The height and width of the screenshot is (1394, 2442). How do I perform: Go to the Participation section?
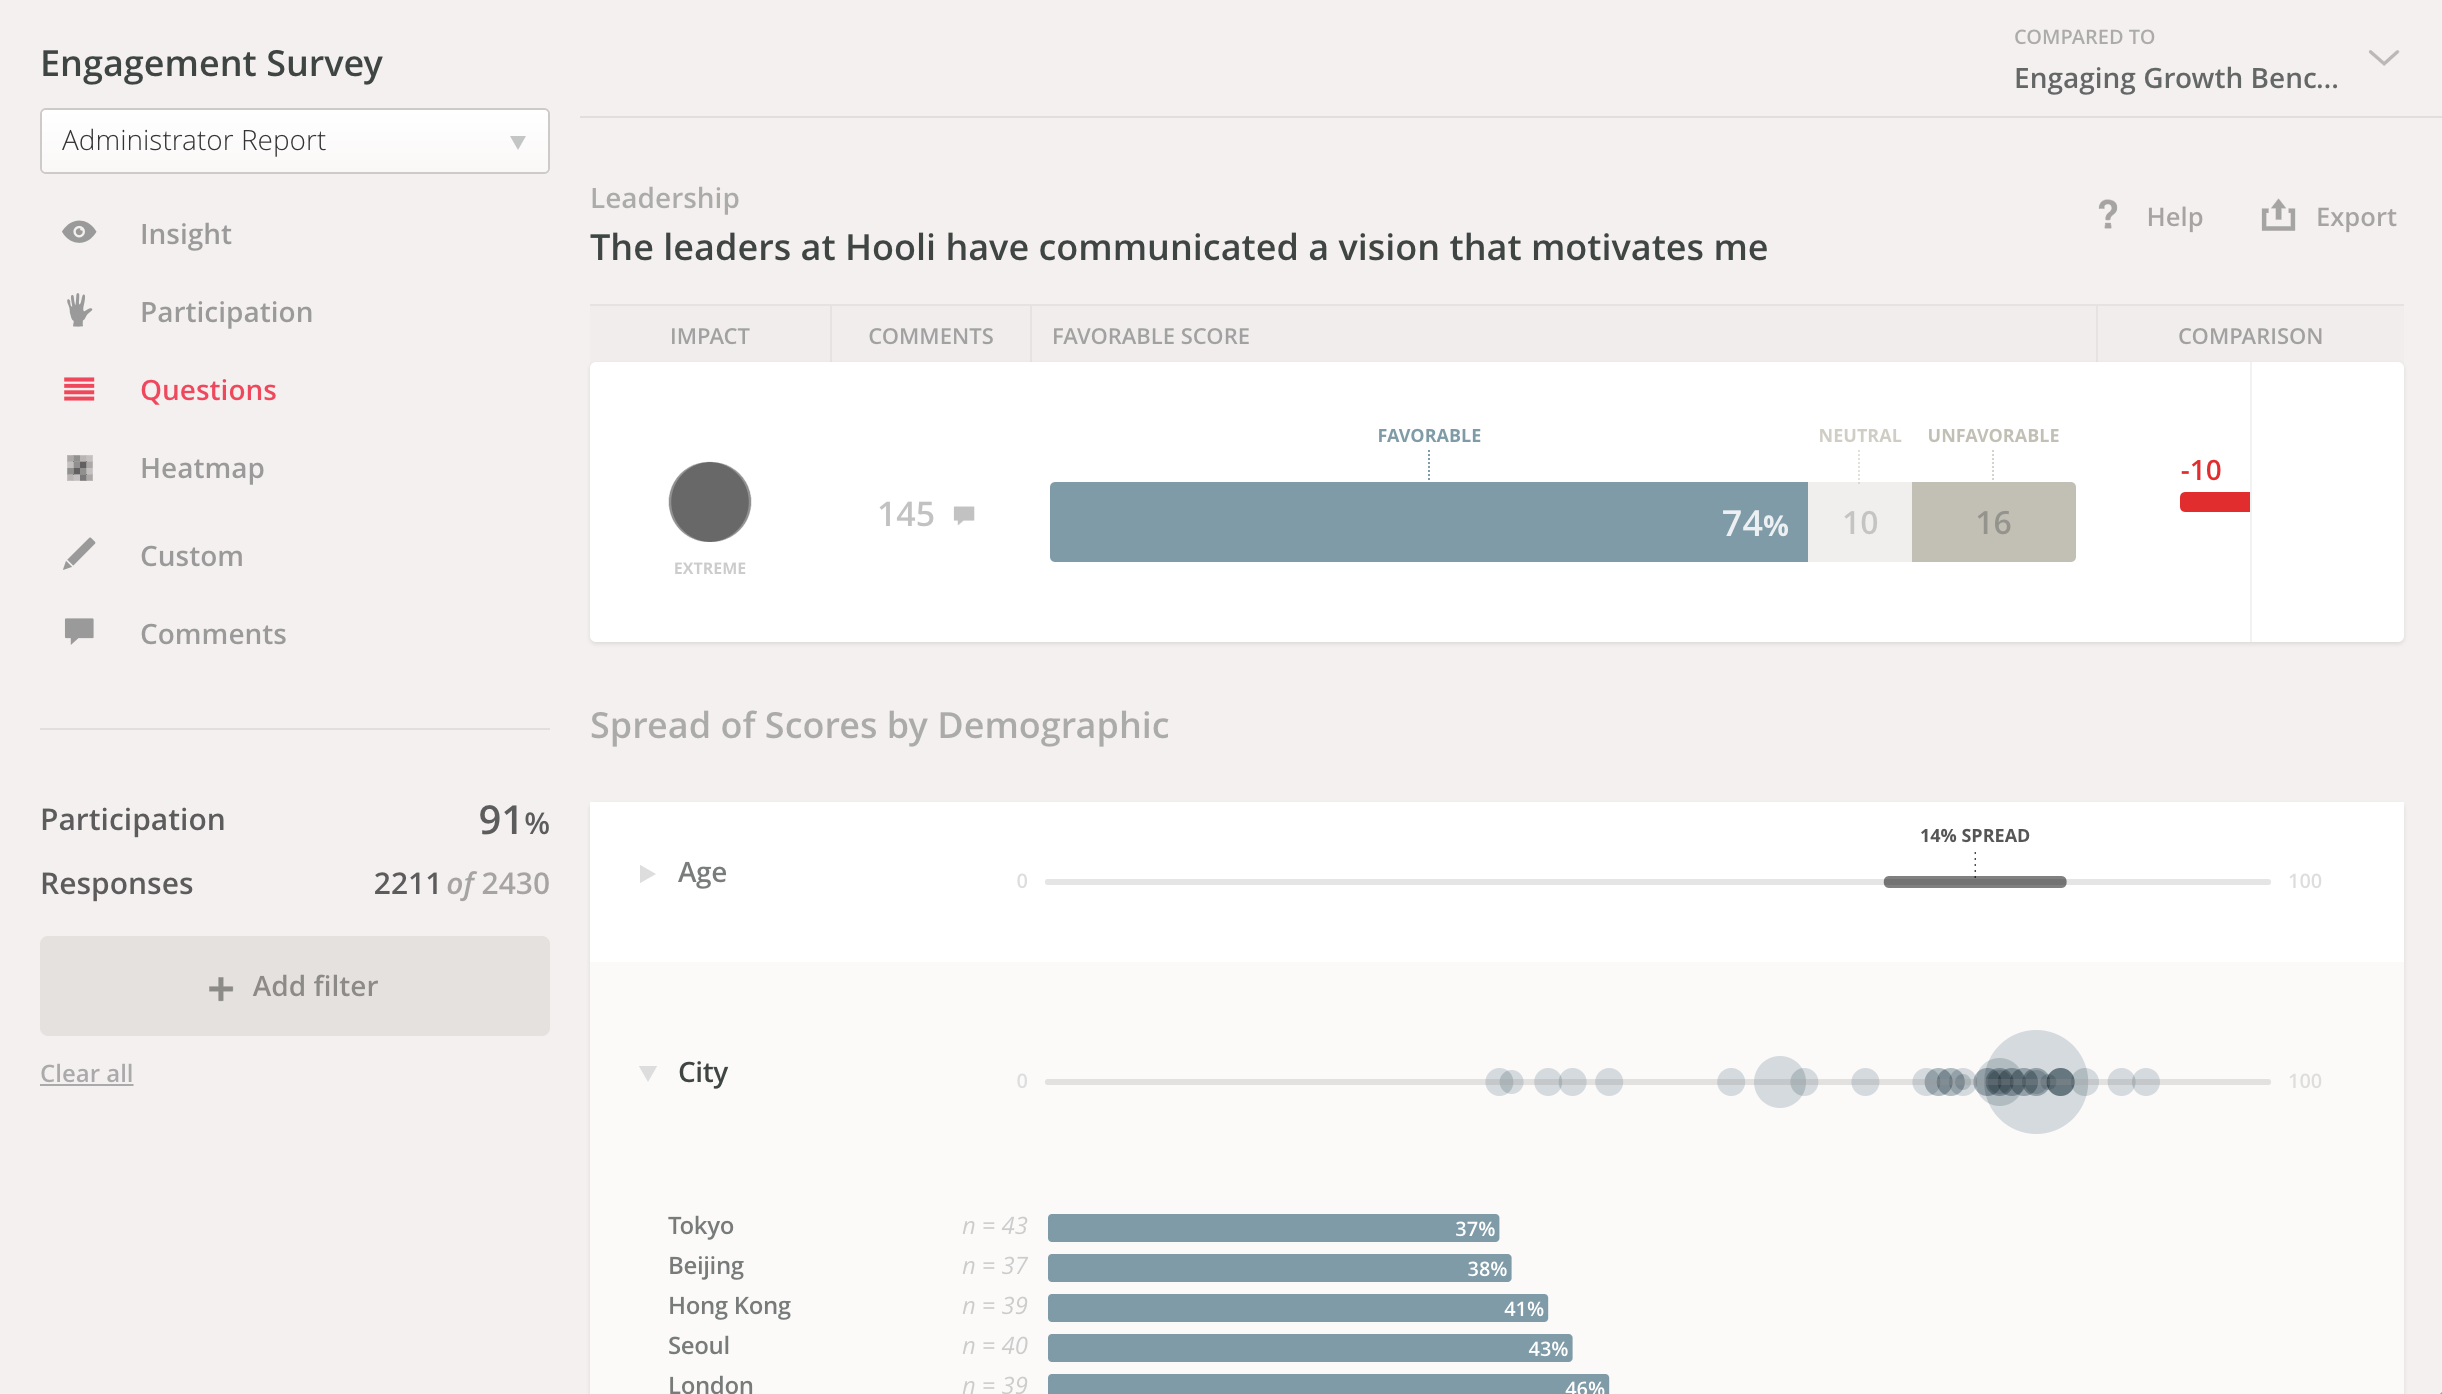[x=226, y=311]
